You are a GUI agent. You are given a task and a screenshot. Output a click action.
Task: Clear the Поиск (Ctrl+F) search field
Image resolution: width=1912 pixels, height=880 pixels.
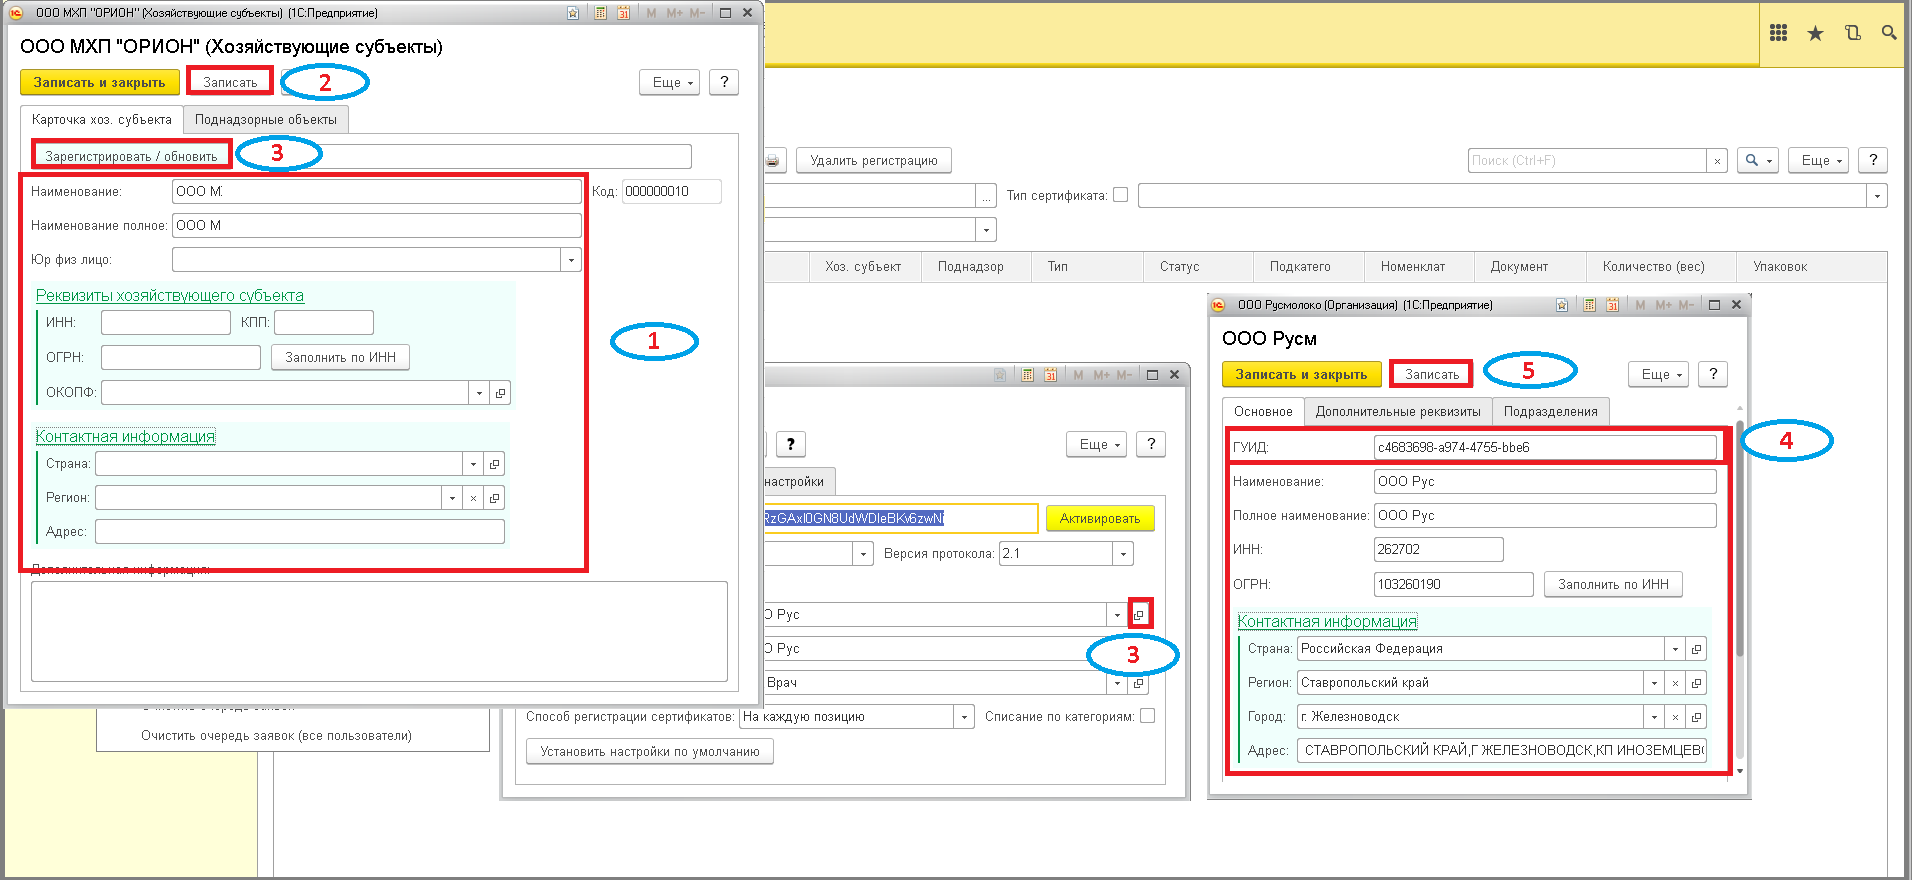(x=1717, y=161)
